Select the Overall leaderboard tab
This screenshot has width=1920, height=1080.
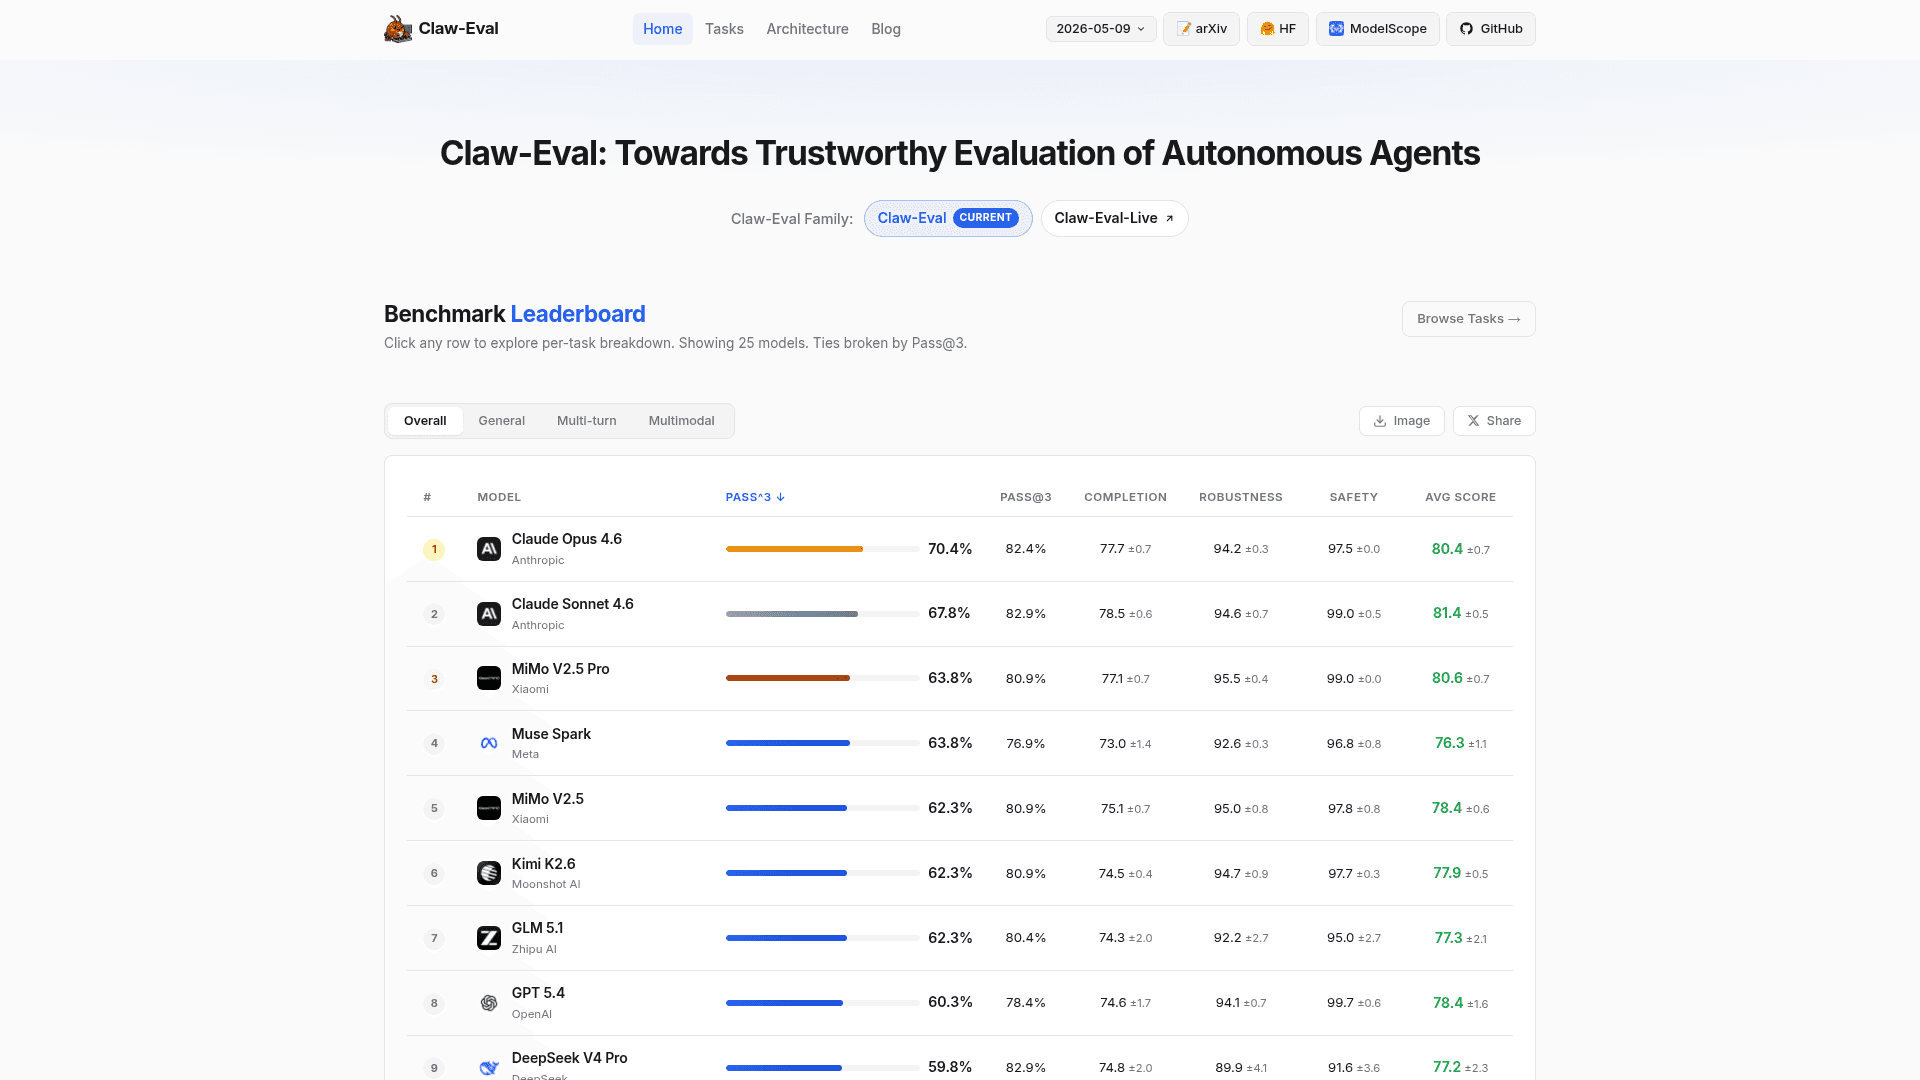pyautogui.click(x=425, y=421)
